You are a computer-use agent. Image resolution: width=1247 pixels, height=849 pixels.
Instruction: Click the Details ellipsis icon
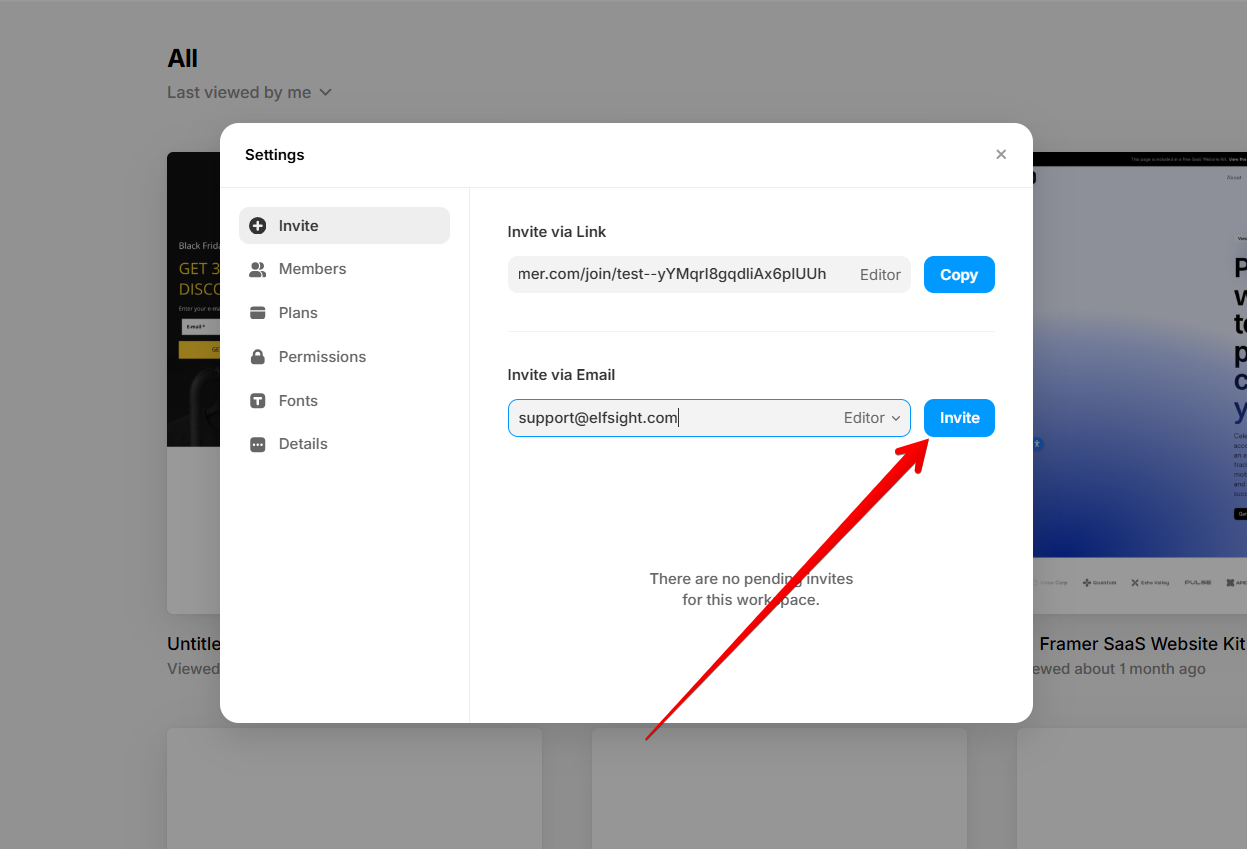[258, 444]
